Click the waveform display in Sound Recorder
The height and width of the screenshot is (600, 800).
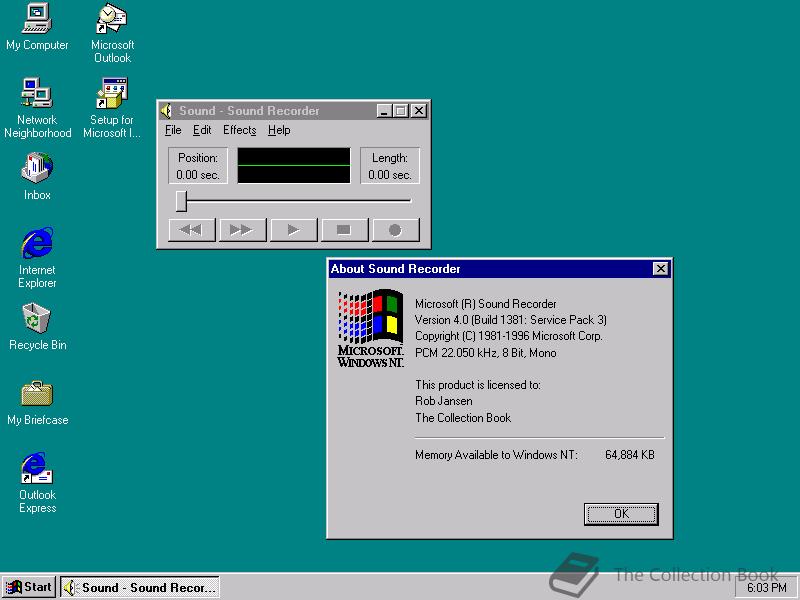[294, 165]
